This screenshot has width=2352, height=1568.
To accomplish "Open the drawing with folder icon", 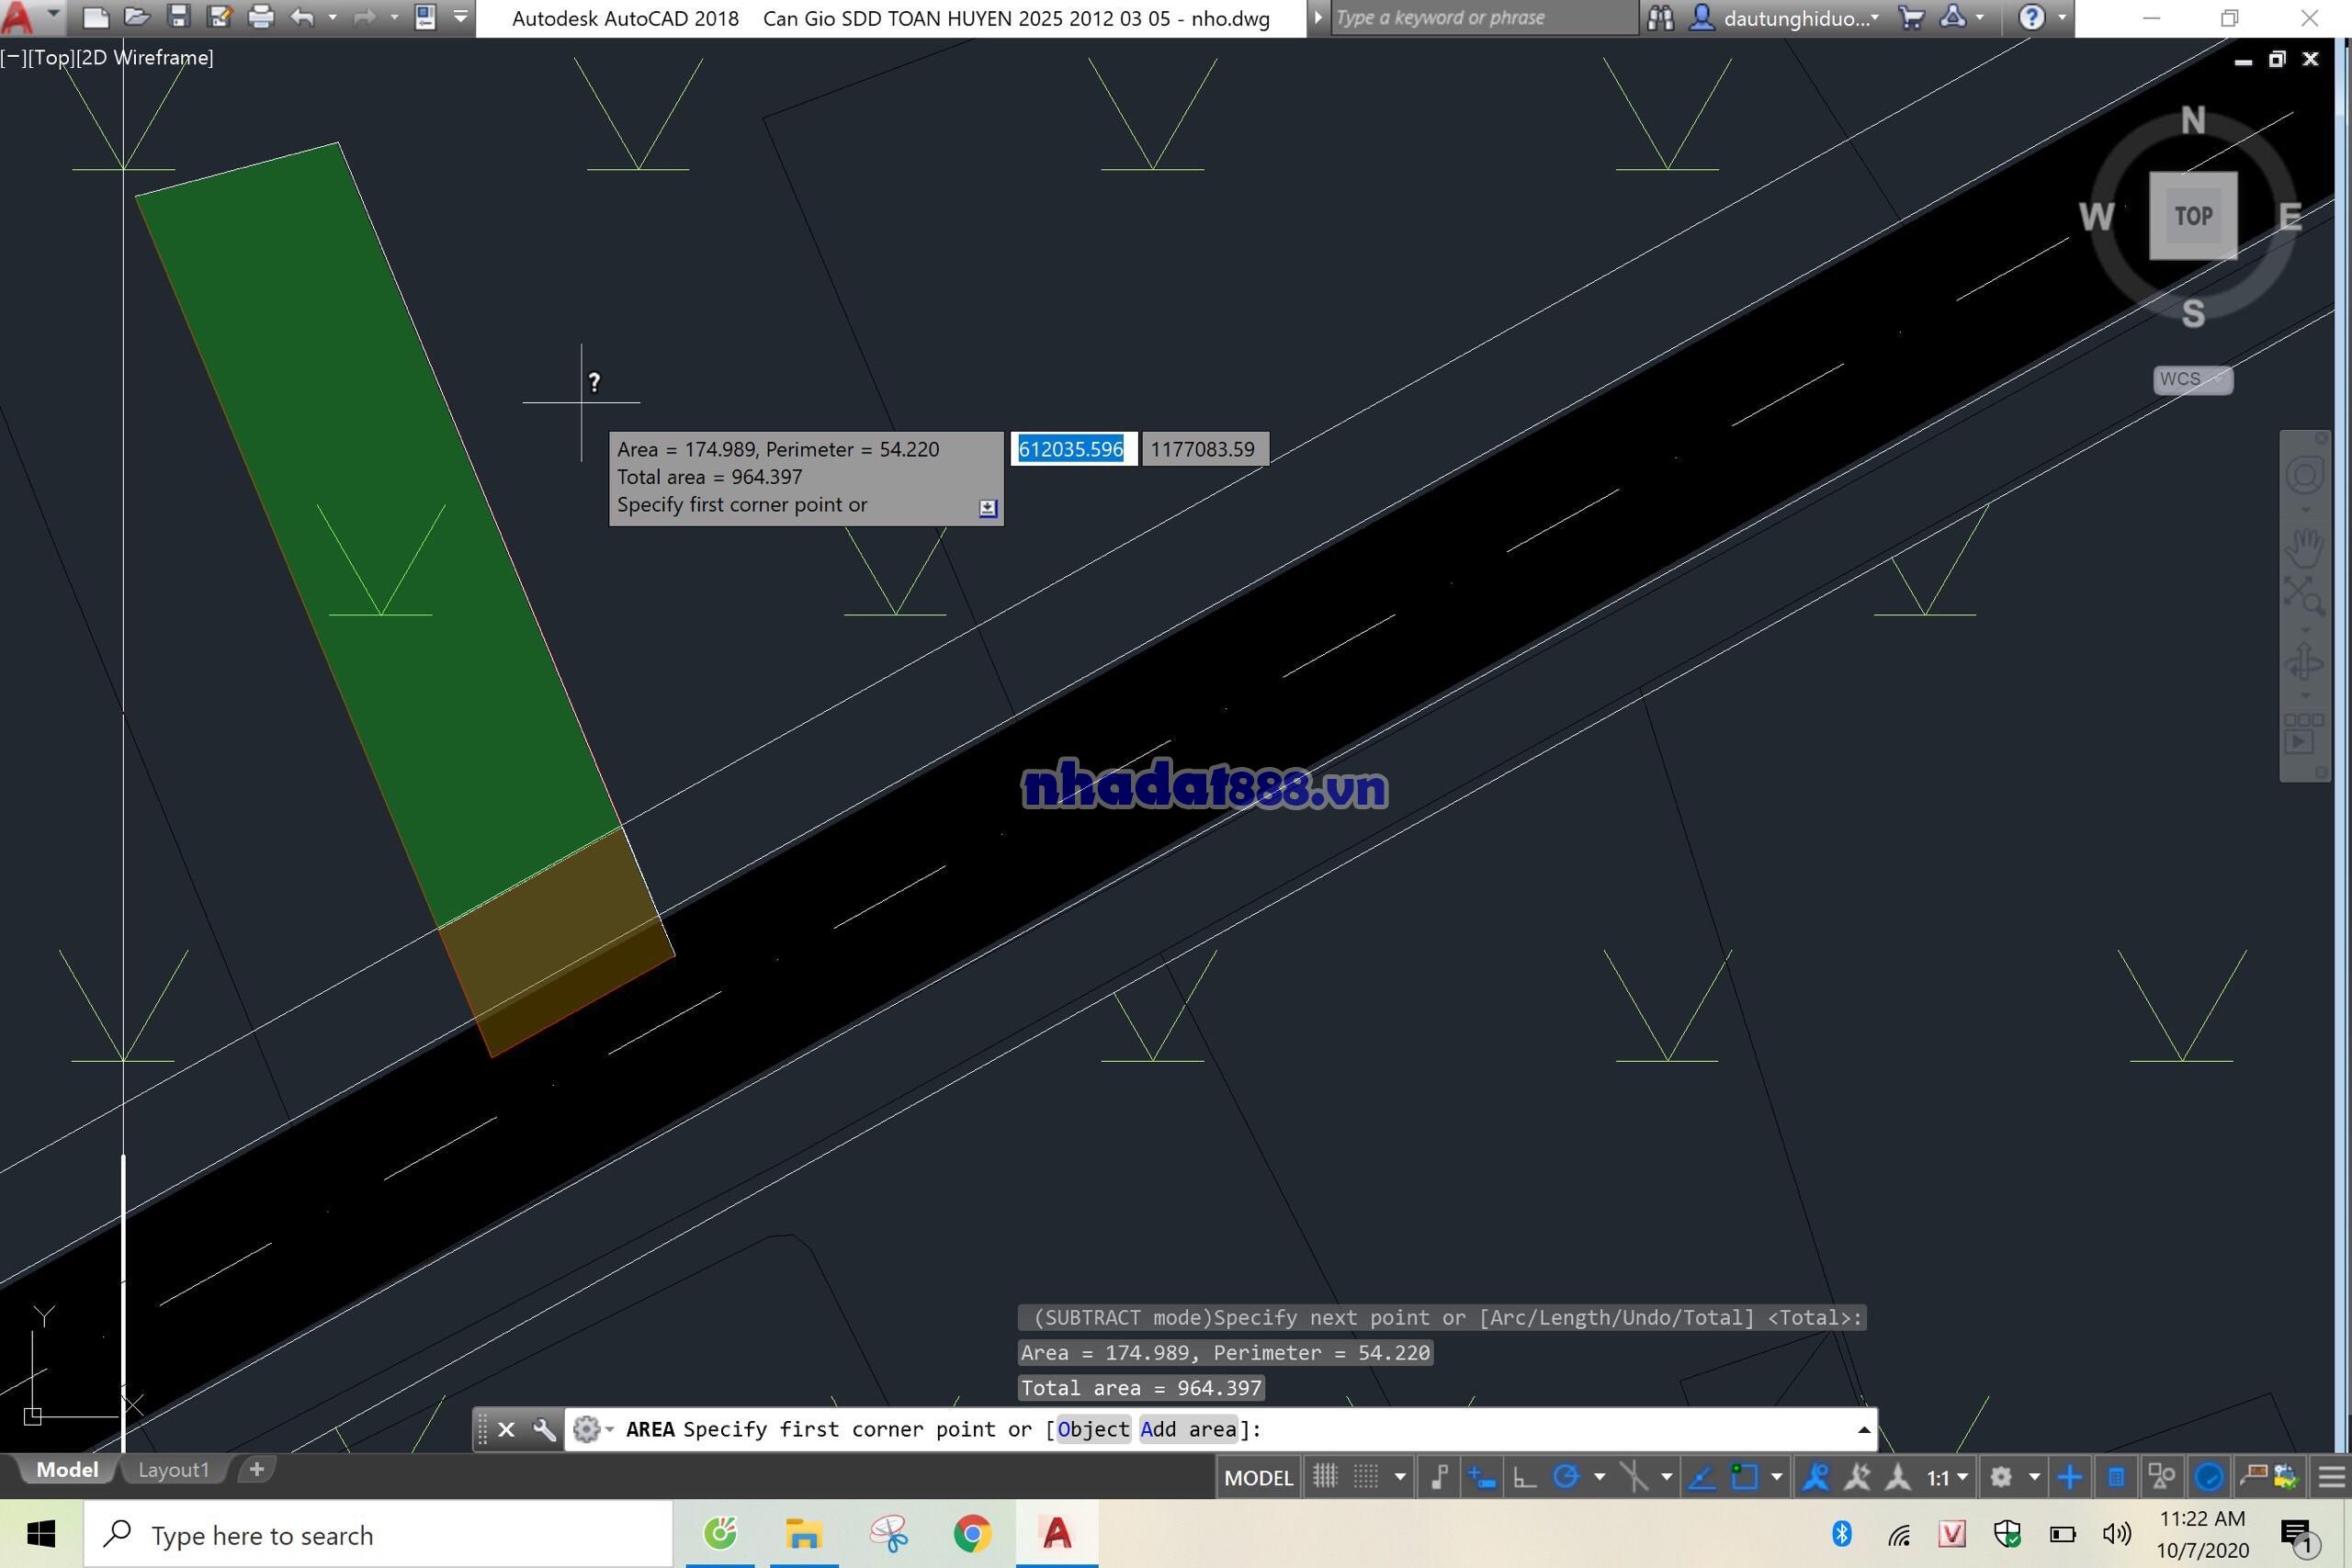I will (137, 17).
